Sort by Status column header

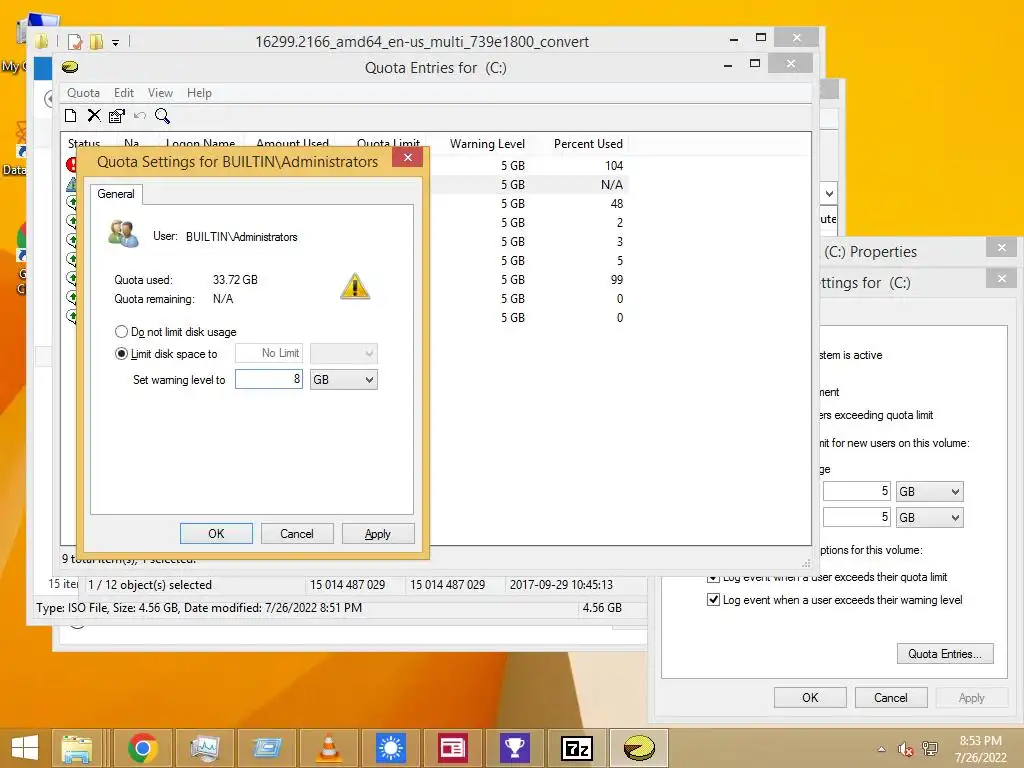84,144
